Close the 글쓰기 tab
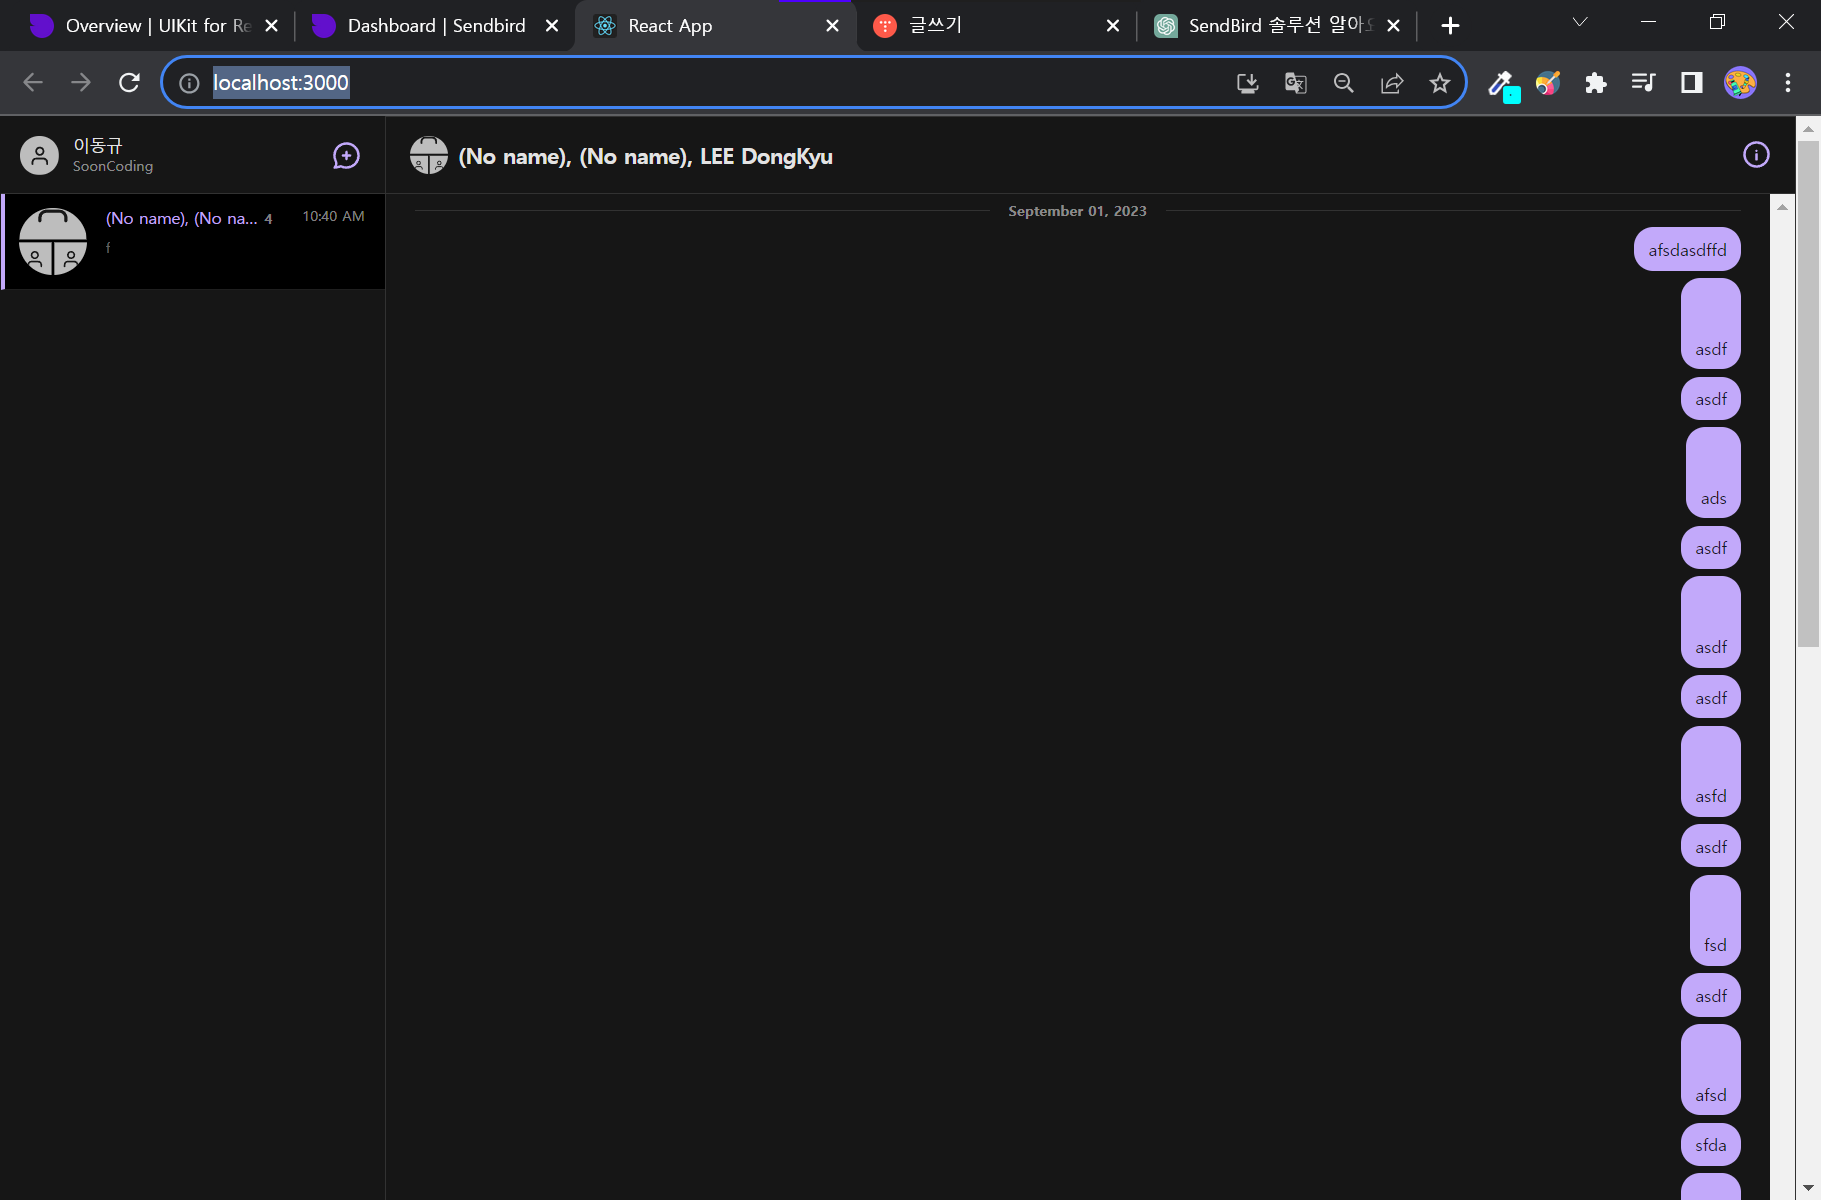Image resolution: width=1821 pixels, height=1200 pixels. point(1113,26)
